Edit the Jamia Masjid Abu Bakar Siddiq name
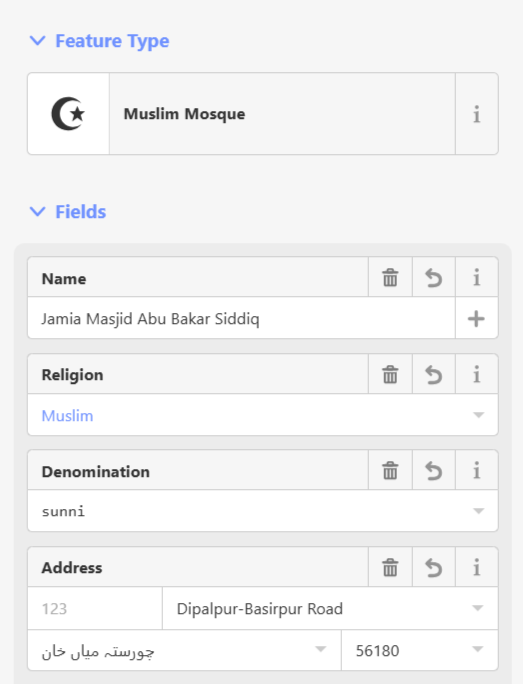The image size is (523, 684). click(241, 318)
